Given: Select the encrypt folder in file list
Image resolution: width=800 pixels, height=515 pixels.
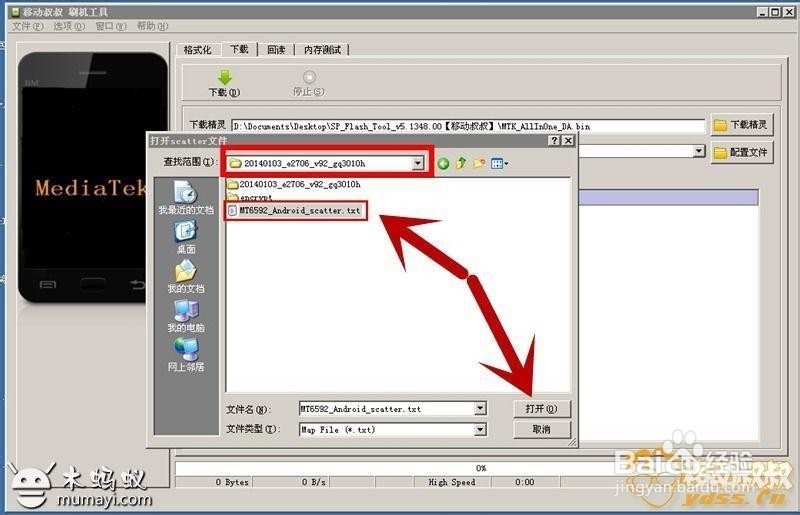Looking at the screenshot, I should pos(250,197).
